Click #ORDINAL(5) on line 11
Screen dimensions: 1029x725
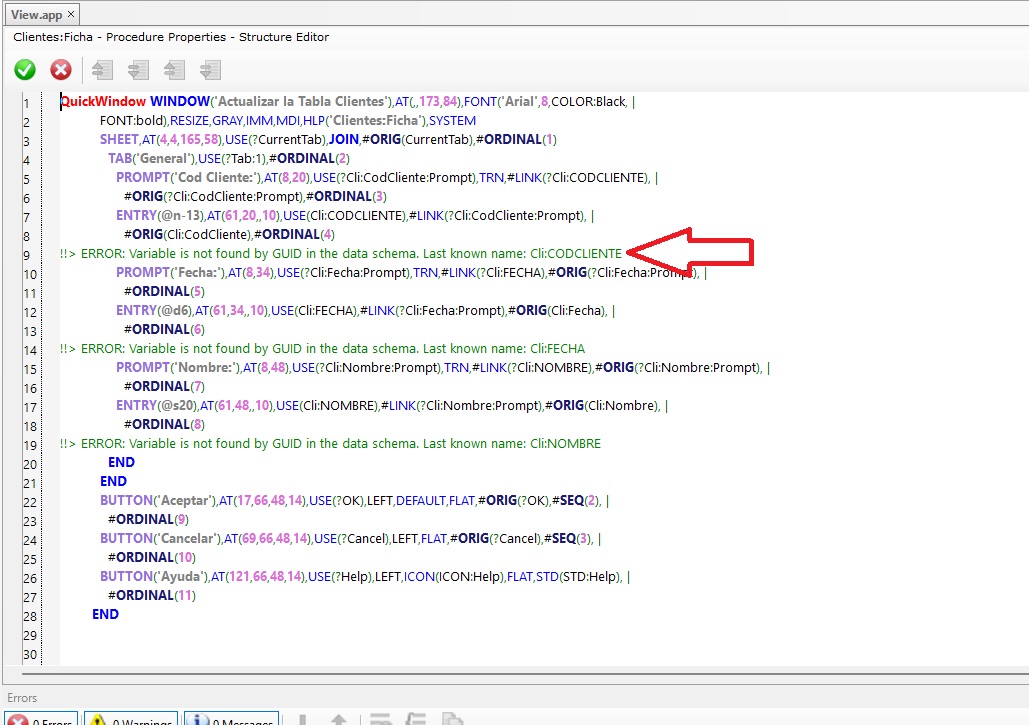164,291
